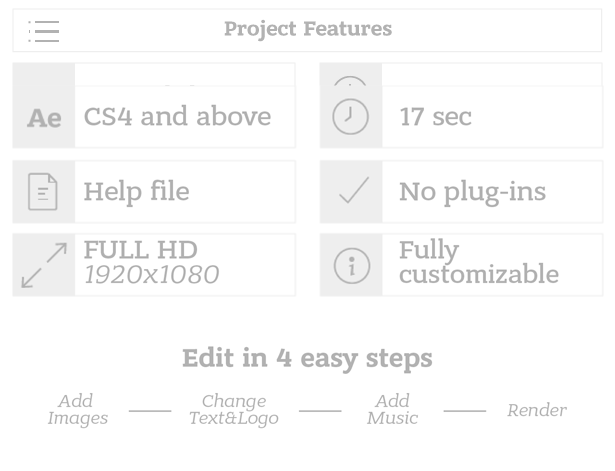Select the Add Music step
This screenshot has height=471, width=615.
click(x=392, y=410)
